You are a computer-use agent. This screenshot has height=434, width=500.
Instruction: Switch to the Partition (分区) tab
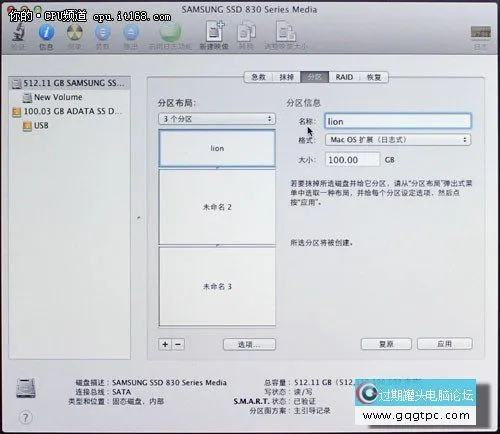pos(315,77)
